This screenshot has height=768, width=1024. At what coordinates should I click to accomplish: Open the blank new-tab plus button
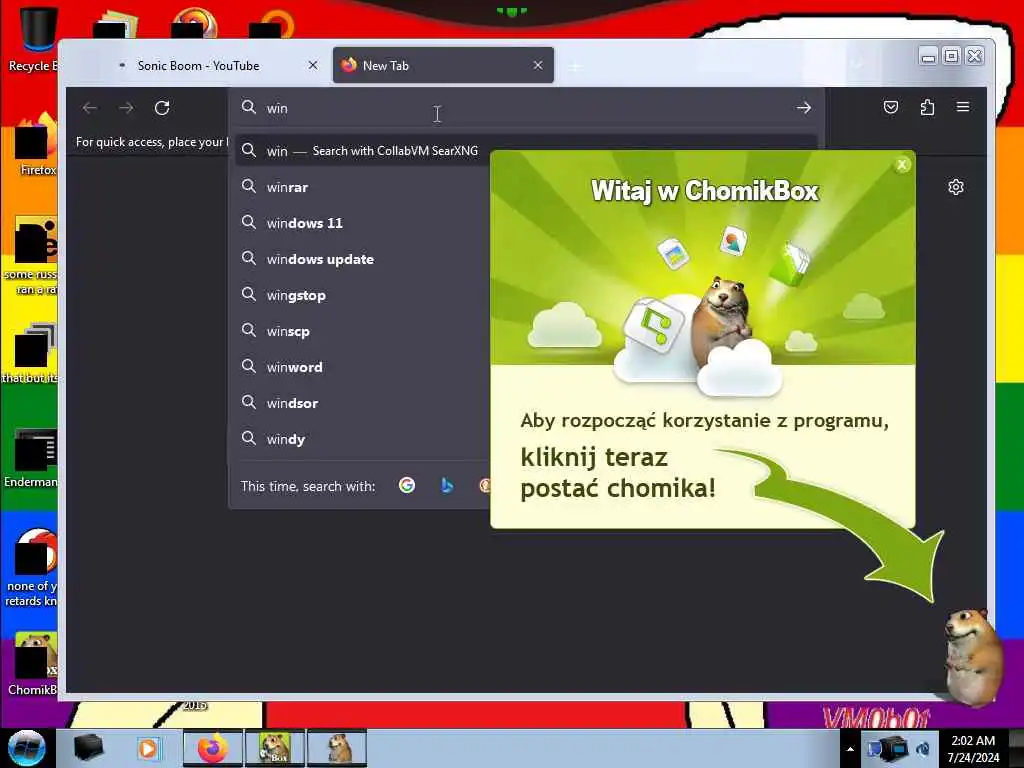click(575, 66)
